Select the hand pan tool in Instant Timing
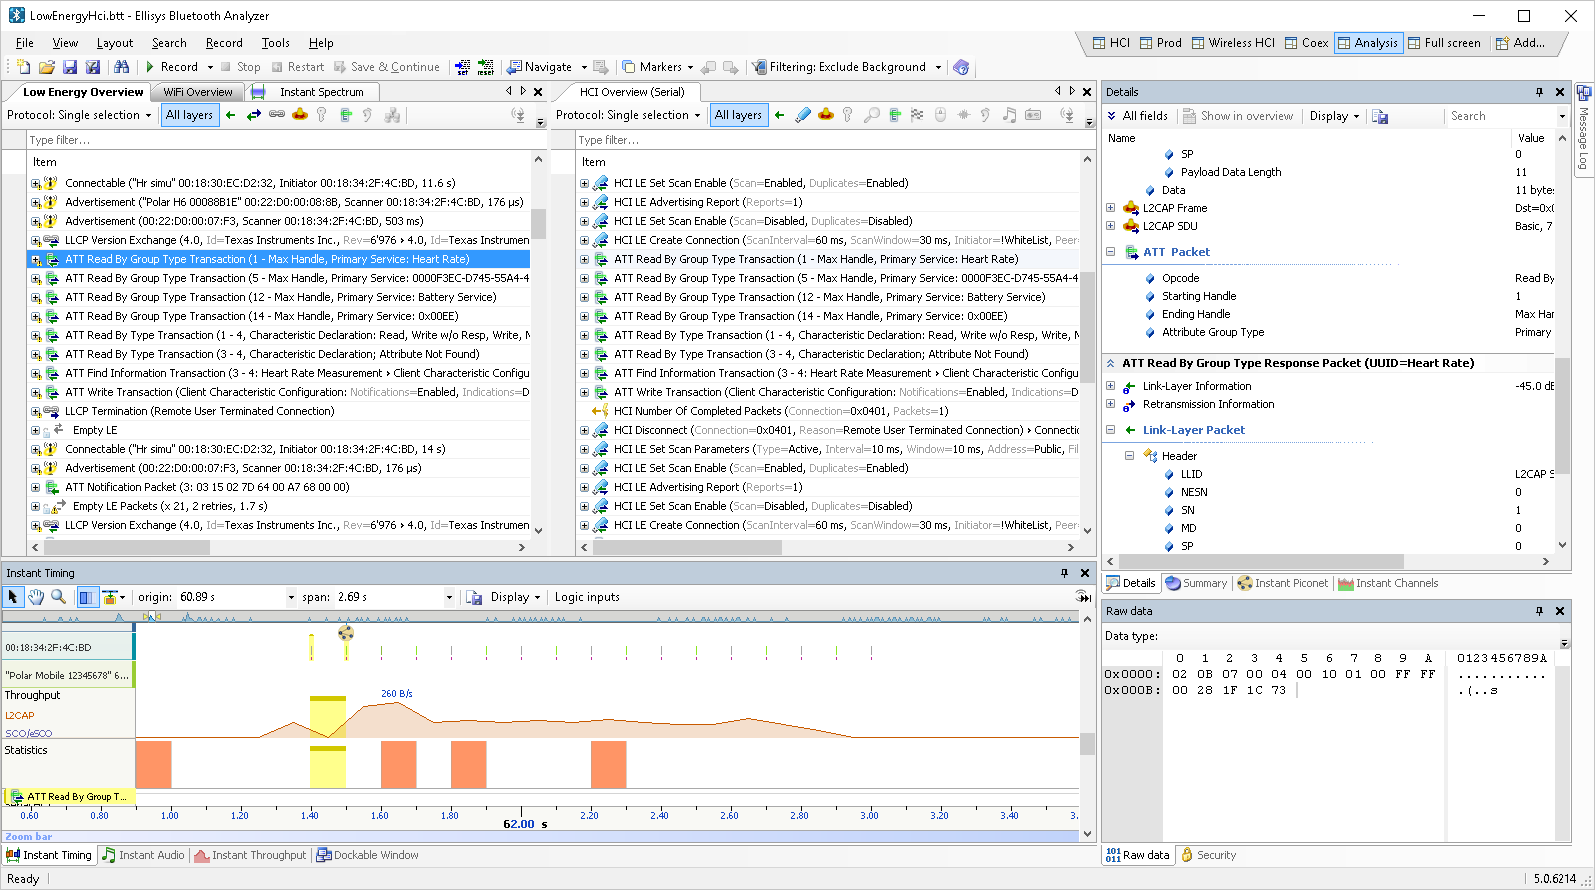This screenshot has width=1595, height=890. tap(36, 597)
